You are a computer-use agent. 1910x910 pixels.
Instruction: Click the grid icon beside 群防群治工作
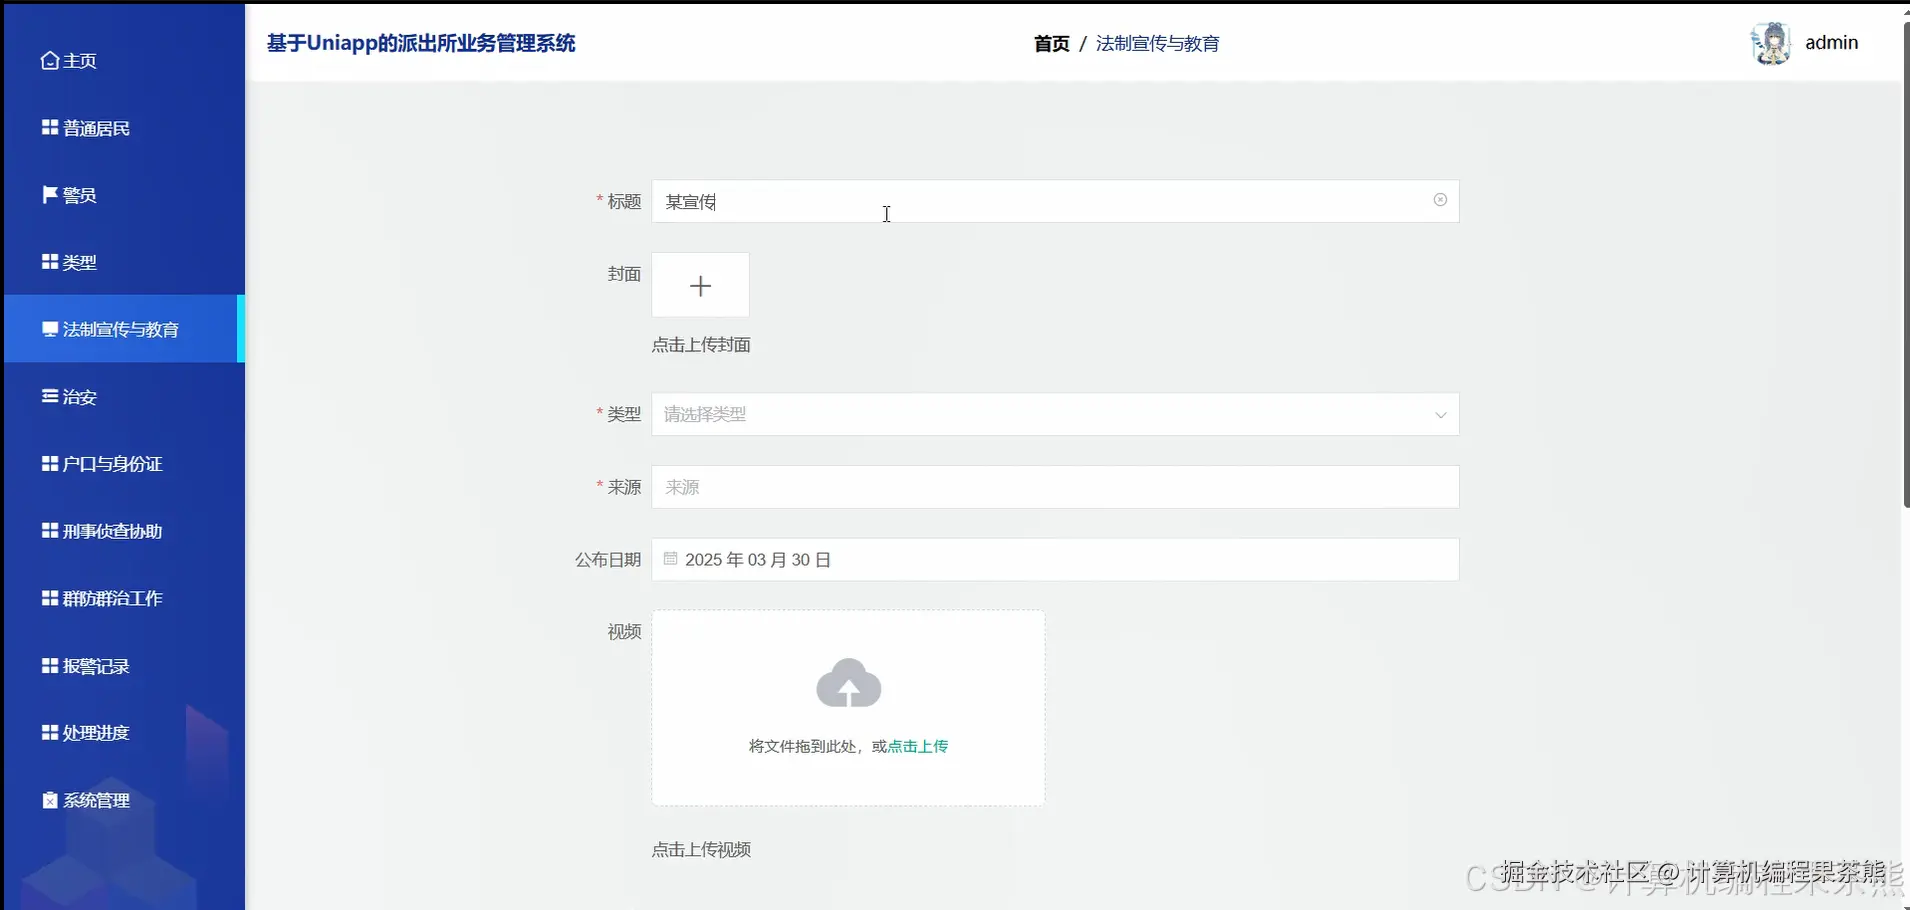(x=50, y=597)
